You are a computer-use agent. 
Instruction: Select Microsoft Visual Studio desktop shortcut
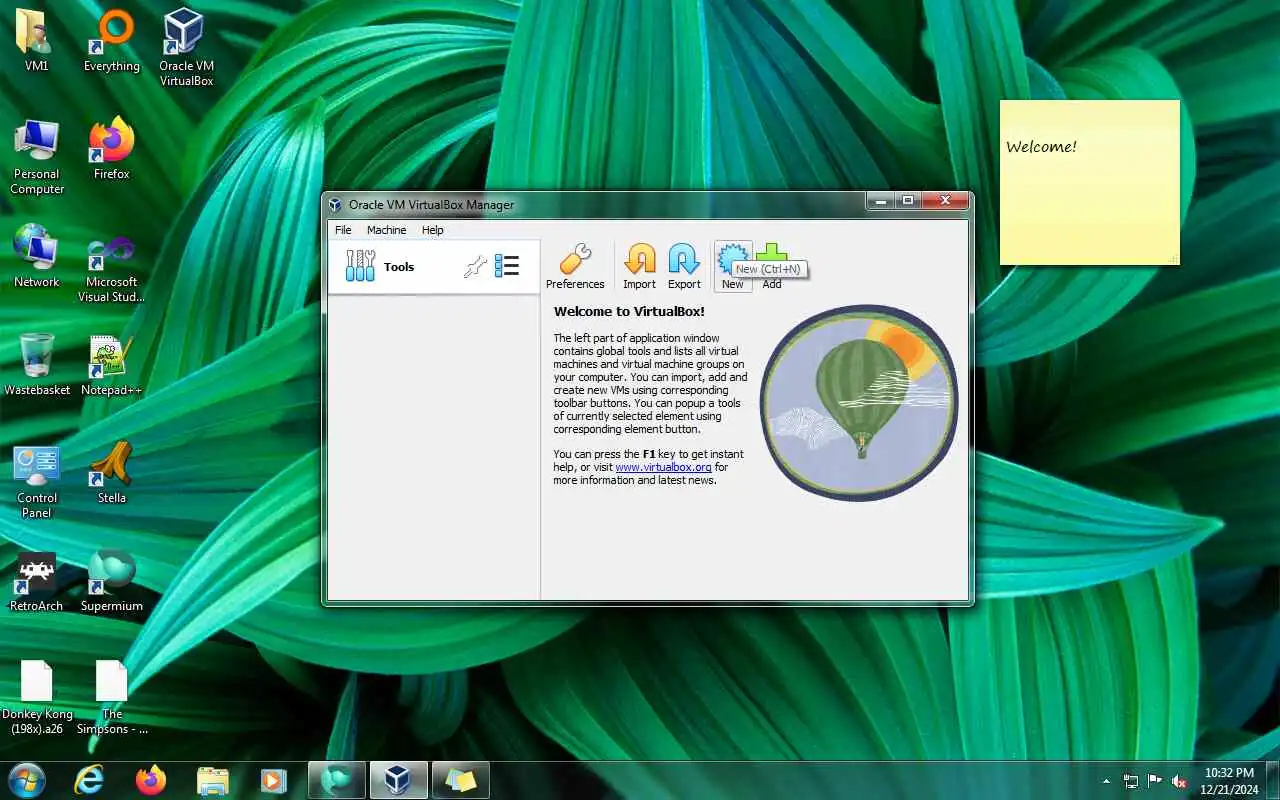point(112,268)
